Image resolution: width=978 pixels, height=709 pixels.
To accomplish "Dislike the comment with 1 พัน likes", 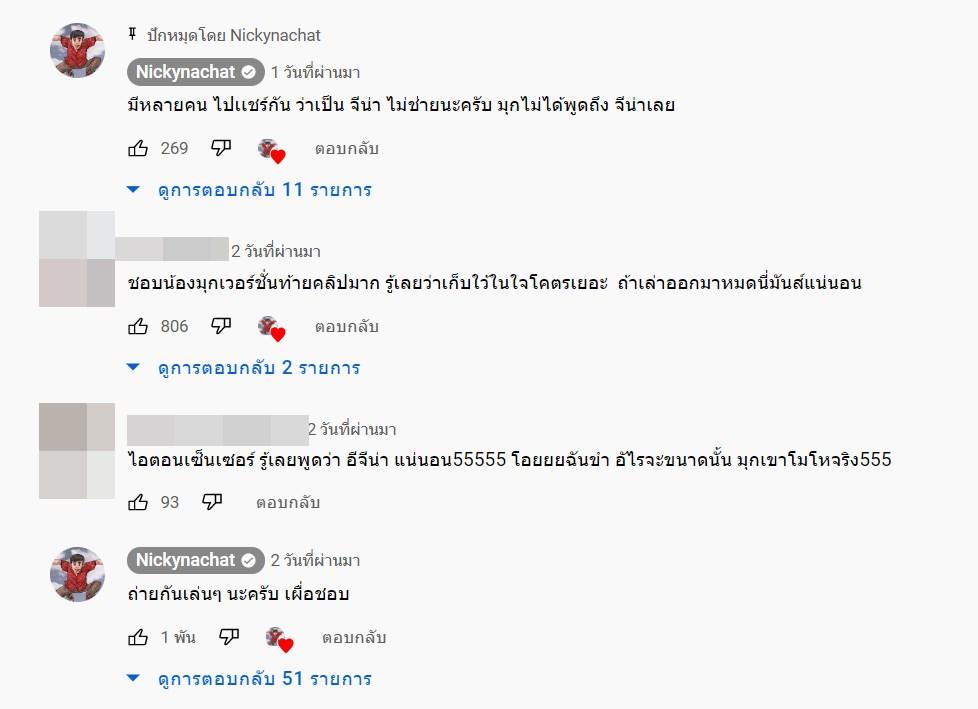I will click(x=228, y=637).
